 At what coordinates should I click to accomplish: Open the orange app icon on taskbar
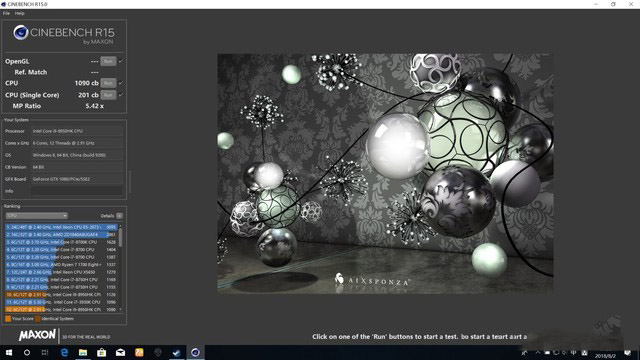(x=139, y=353)
